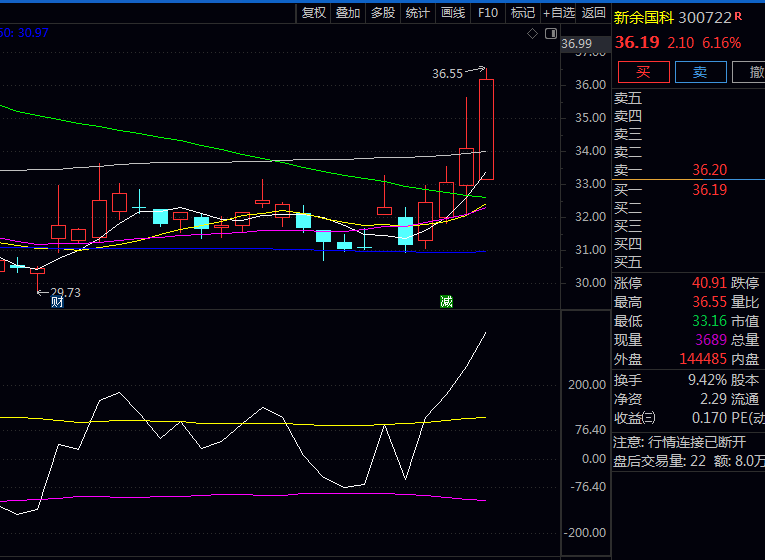The height and width of the screenshot is (560, 765).
Task: Select the 画线 drawing tool
Action: pos(453,13)
